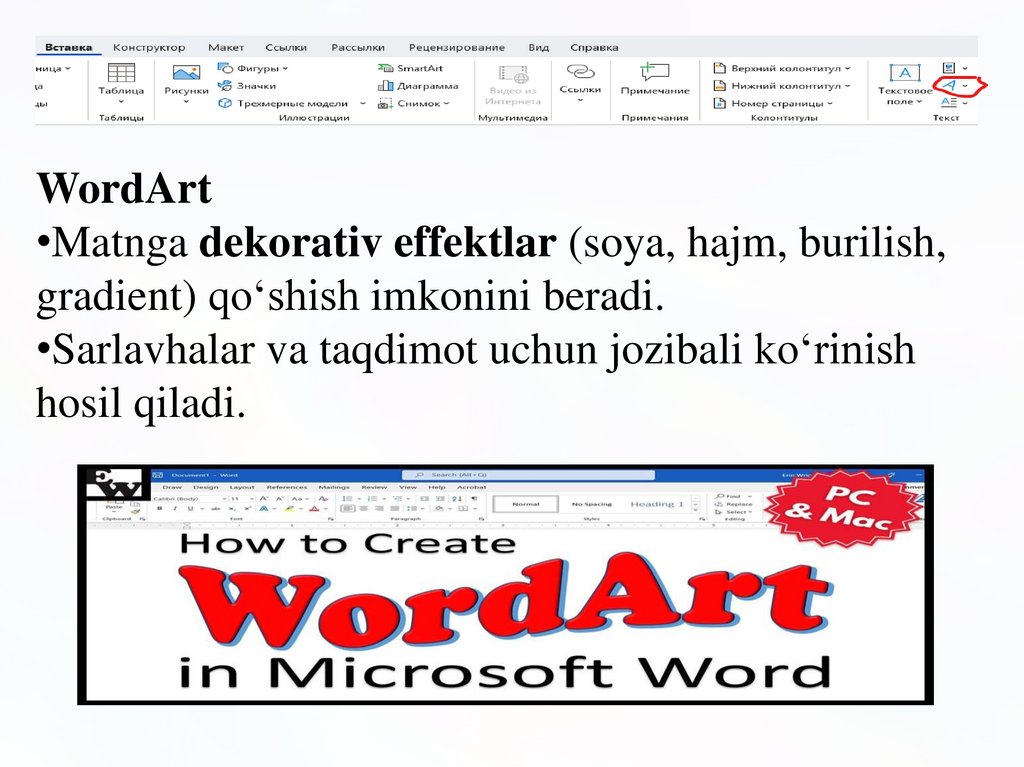Click the red font color A
Screen dimensions: 1024x767
(314, 508)
